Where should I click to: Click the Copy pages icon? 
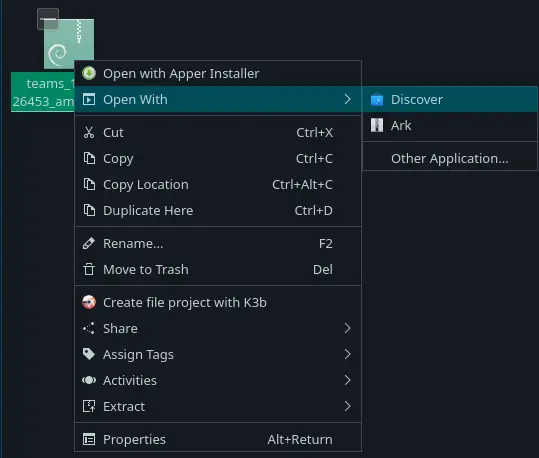(89, 159)
